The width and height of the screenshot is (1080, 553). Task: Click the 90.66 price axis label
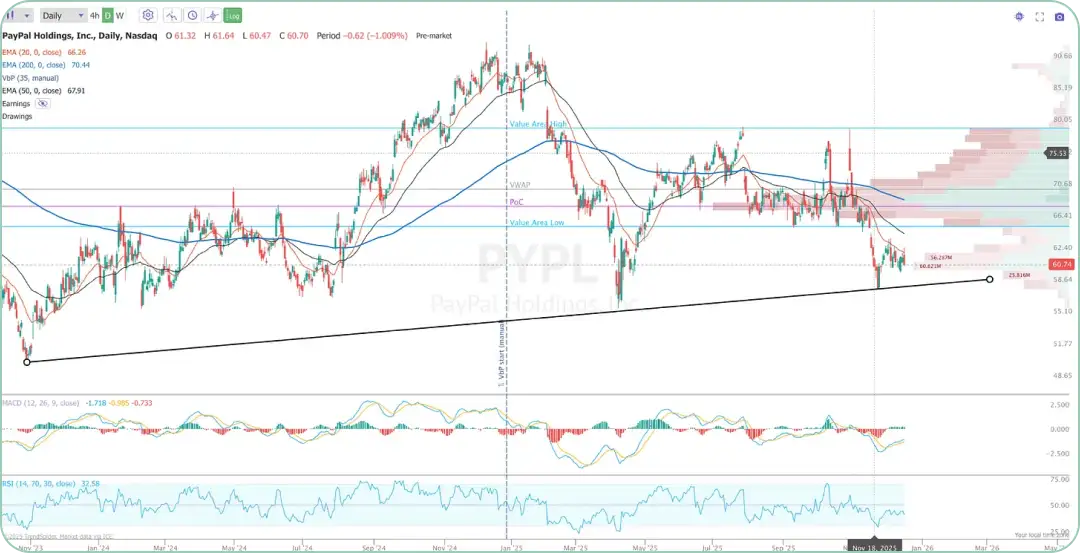click(1062, 56)
